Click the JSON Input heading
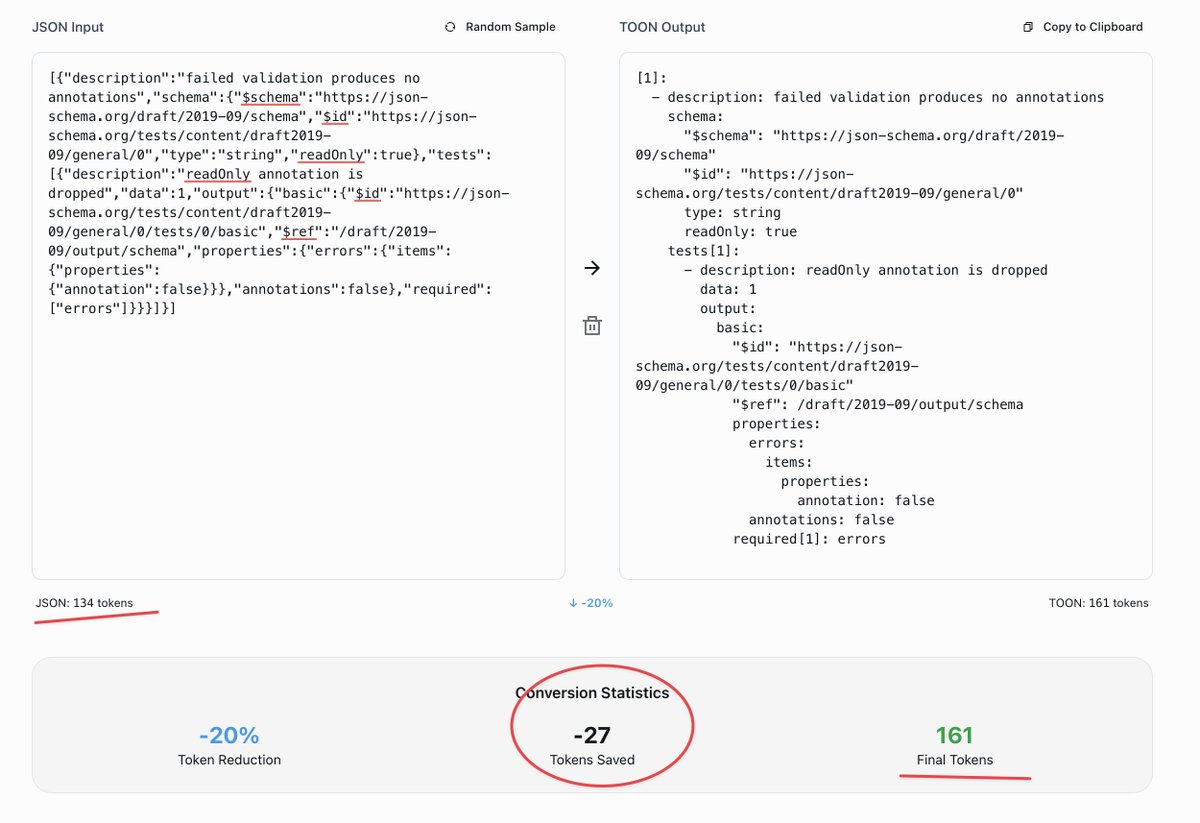Viewport: 1200px width, 823px height. (69, 27)
